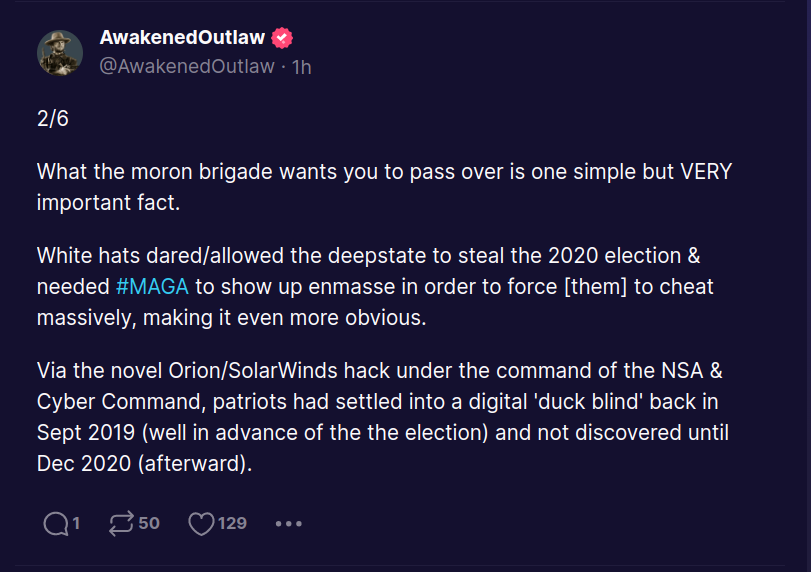Open the AwakenedOutlaw profile avatar

click(60, 52)
